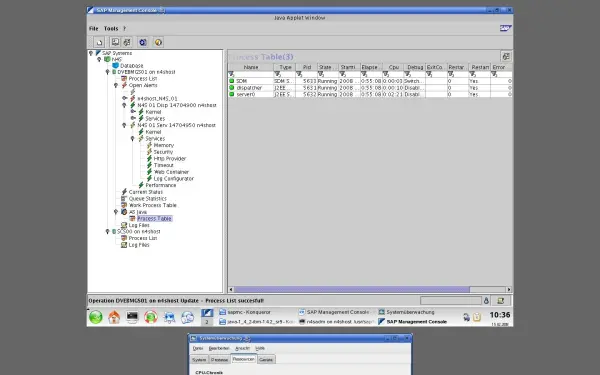The height and width of the screenshot is (375, 600).
Task: Open the Tools menu
Action: [111, 28]
